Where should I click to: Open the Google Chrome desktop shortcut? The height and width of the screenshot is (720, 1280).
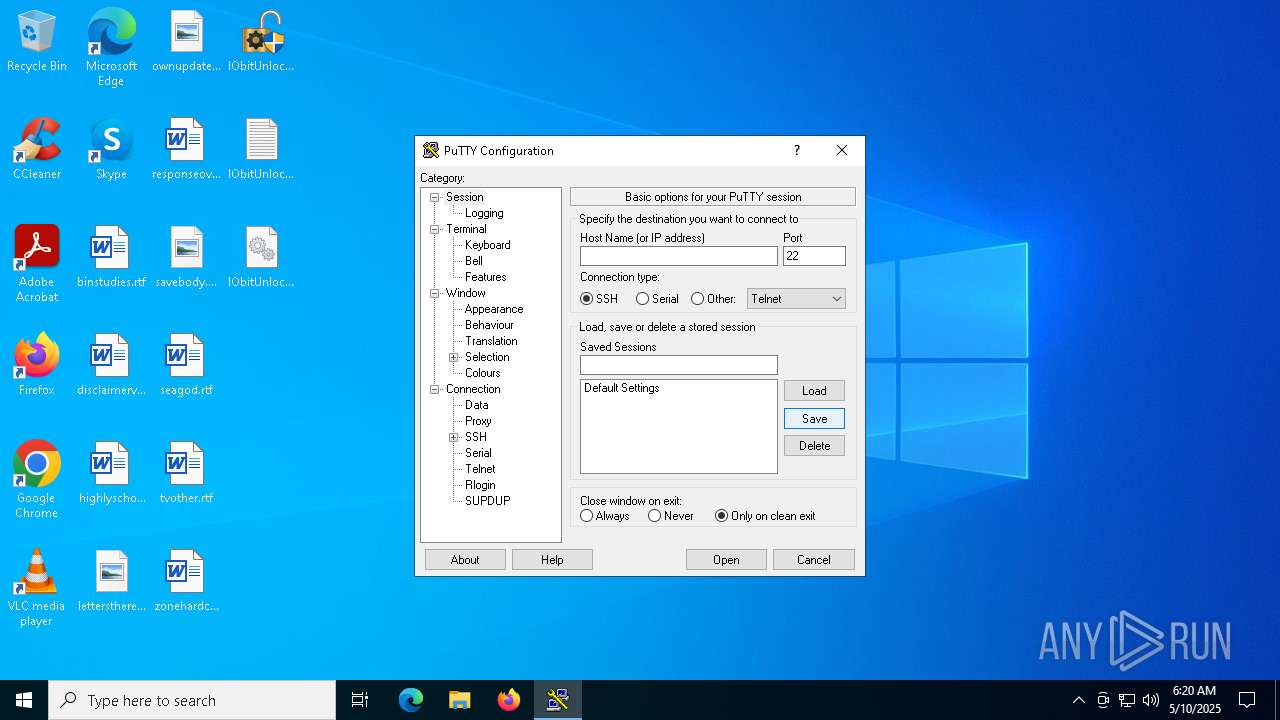[37, 480]
